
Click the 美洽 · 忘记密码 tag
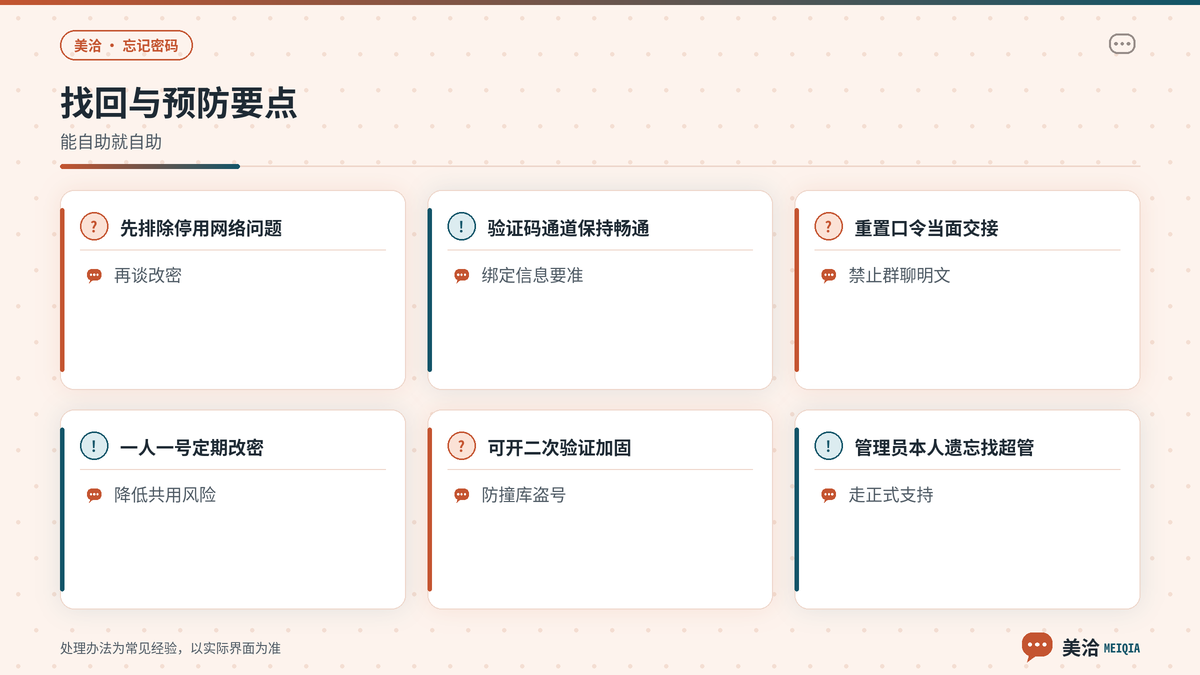[x=126, y=46]
